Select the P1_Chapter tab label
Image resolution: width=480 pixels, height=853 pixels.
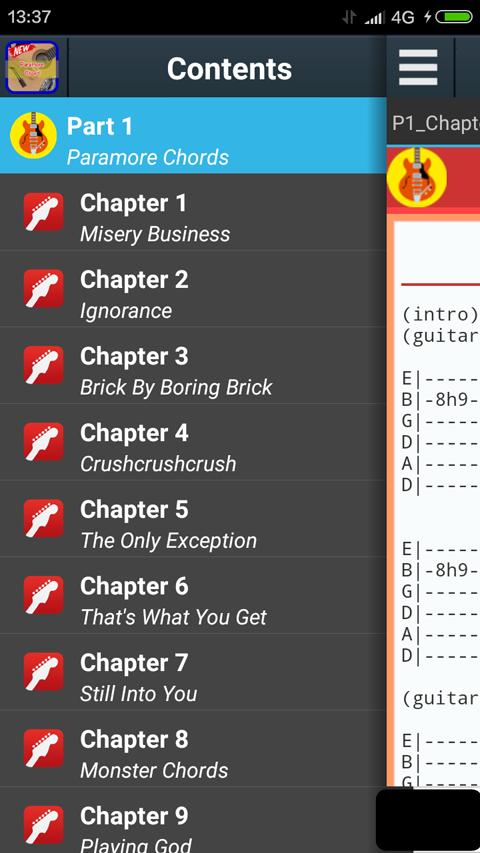435,123
